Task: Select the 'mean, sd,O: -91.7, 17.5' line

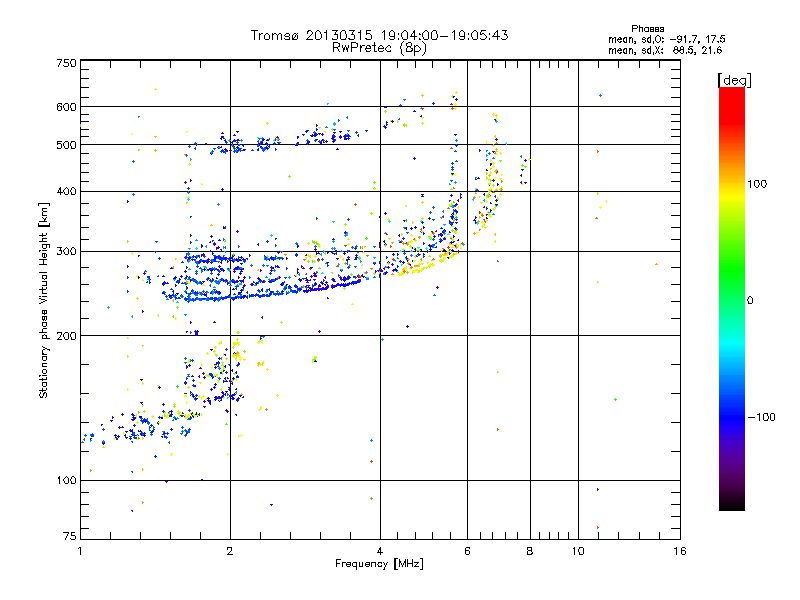Action: (667, 39)
